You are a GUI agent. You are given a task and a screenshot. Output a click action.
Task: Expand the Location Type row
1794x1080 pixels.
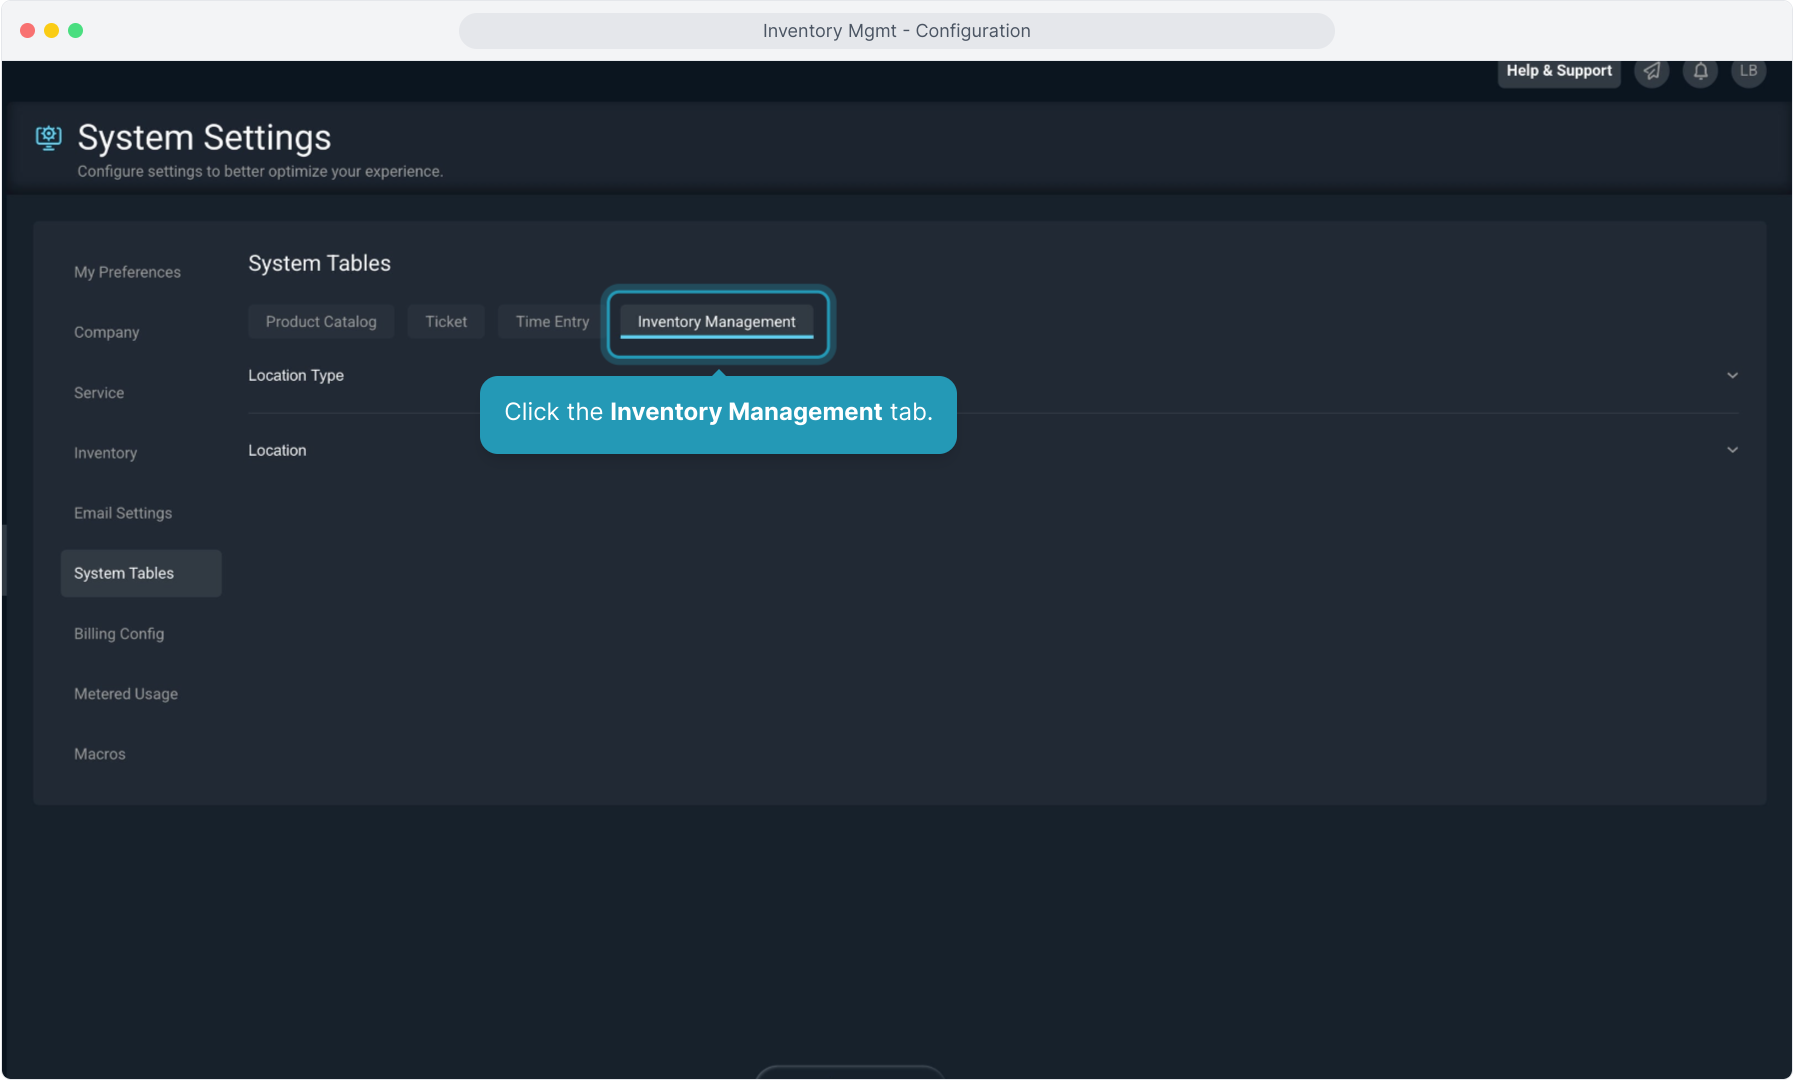coord(296,376)
